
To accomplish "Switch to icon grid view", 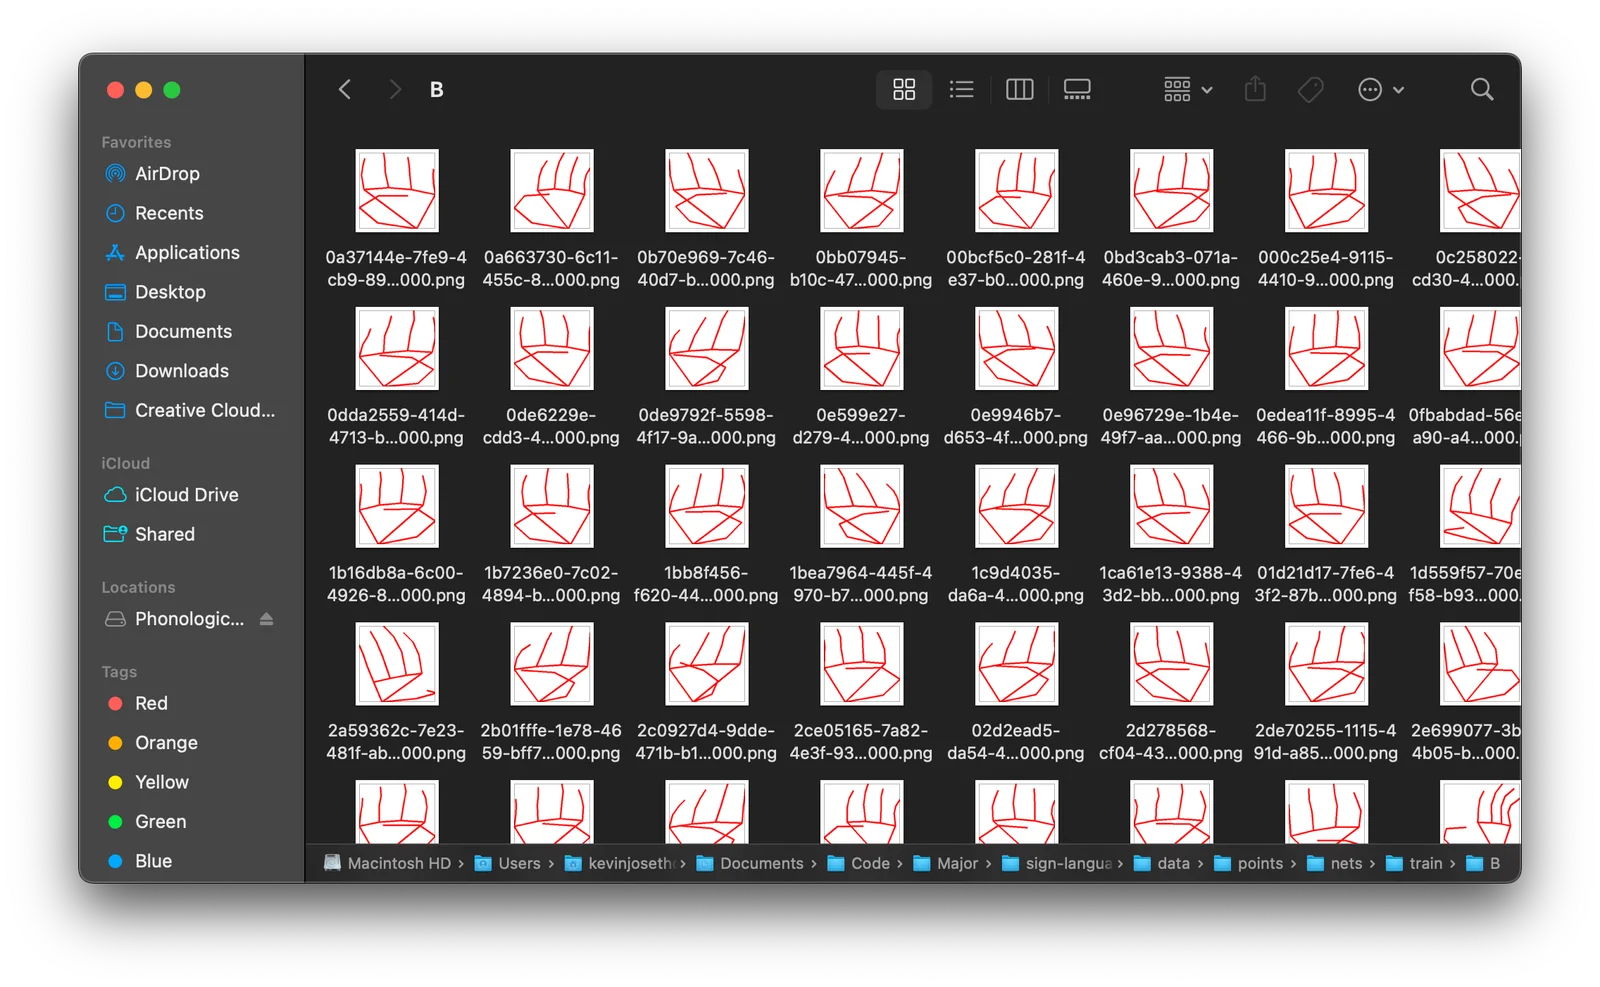I will pyautogui.click(x=904, y=90).
